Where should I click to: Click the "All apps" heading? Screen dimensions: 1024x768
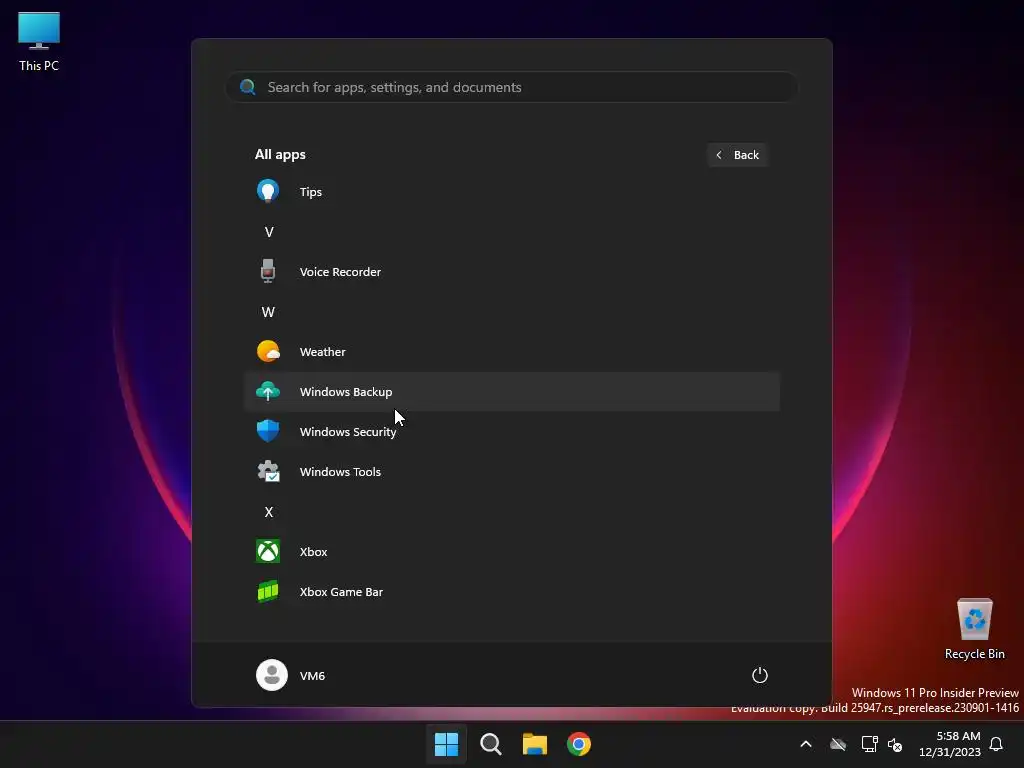280,154
